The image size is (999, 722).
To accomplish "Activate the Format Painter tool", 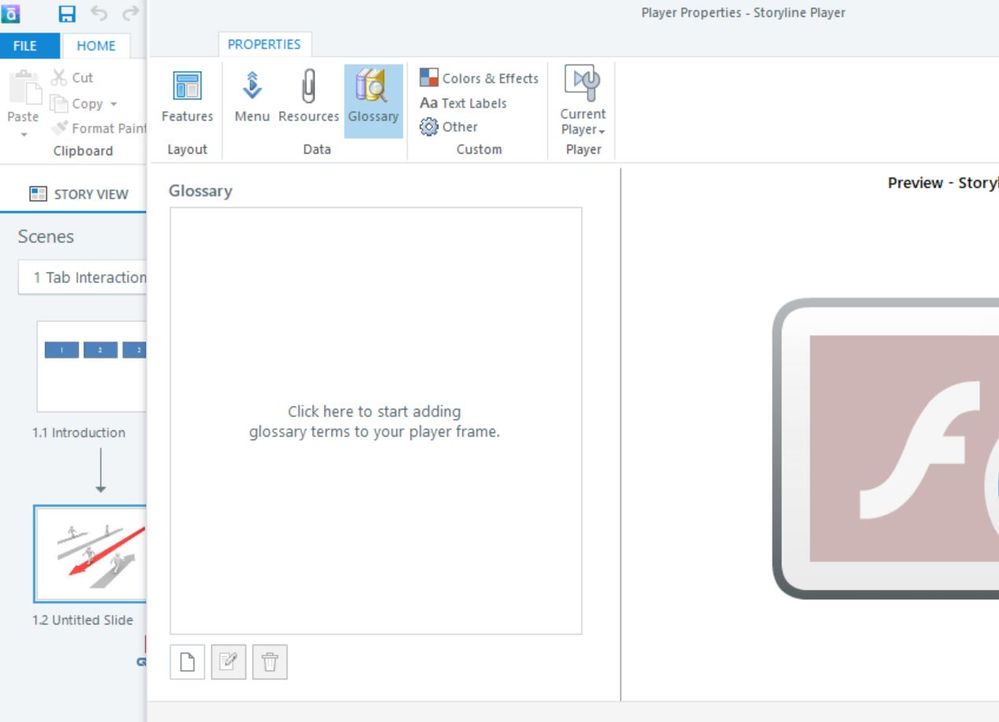I will (x=99, y=128).
